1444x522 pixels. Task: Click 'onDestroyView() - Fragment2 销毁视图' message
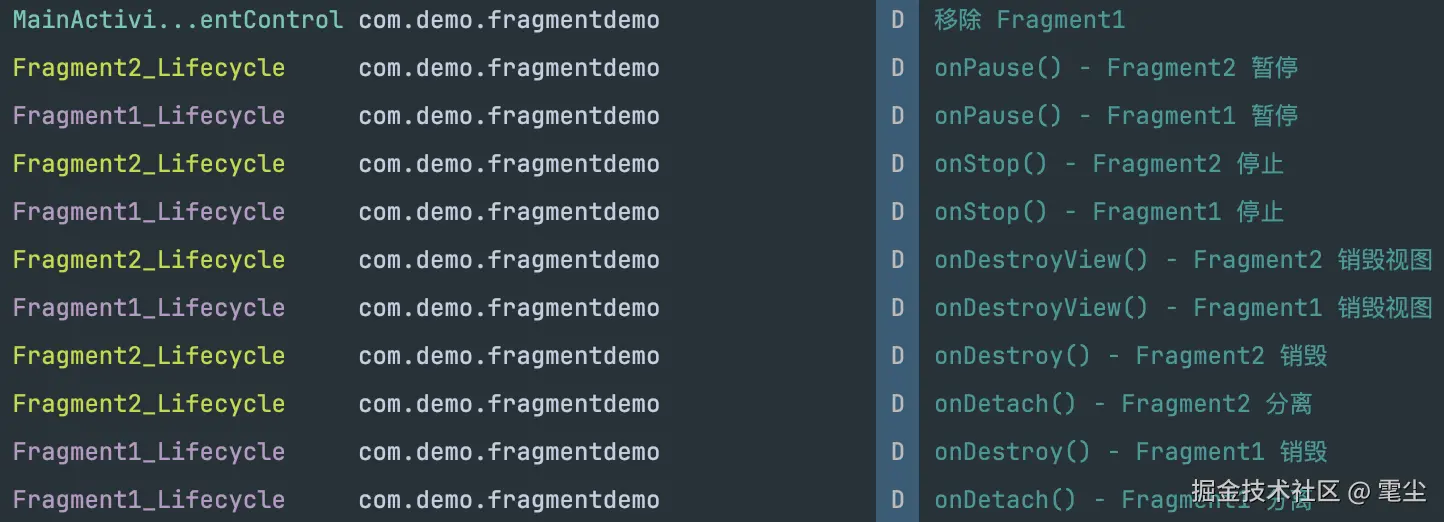[1183, 260]
